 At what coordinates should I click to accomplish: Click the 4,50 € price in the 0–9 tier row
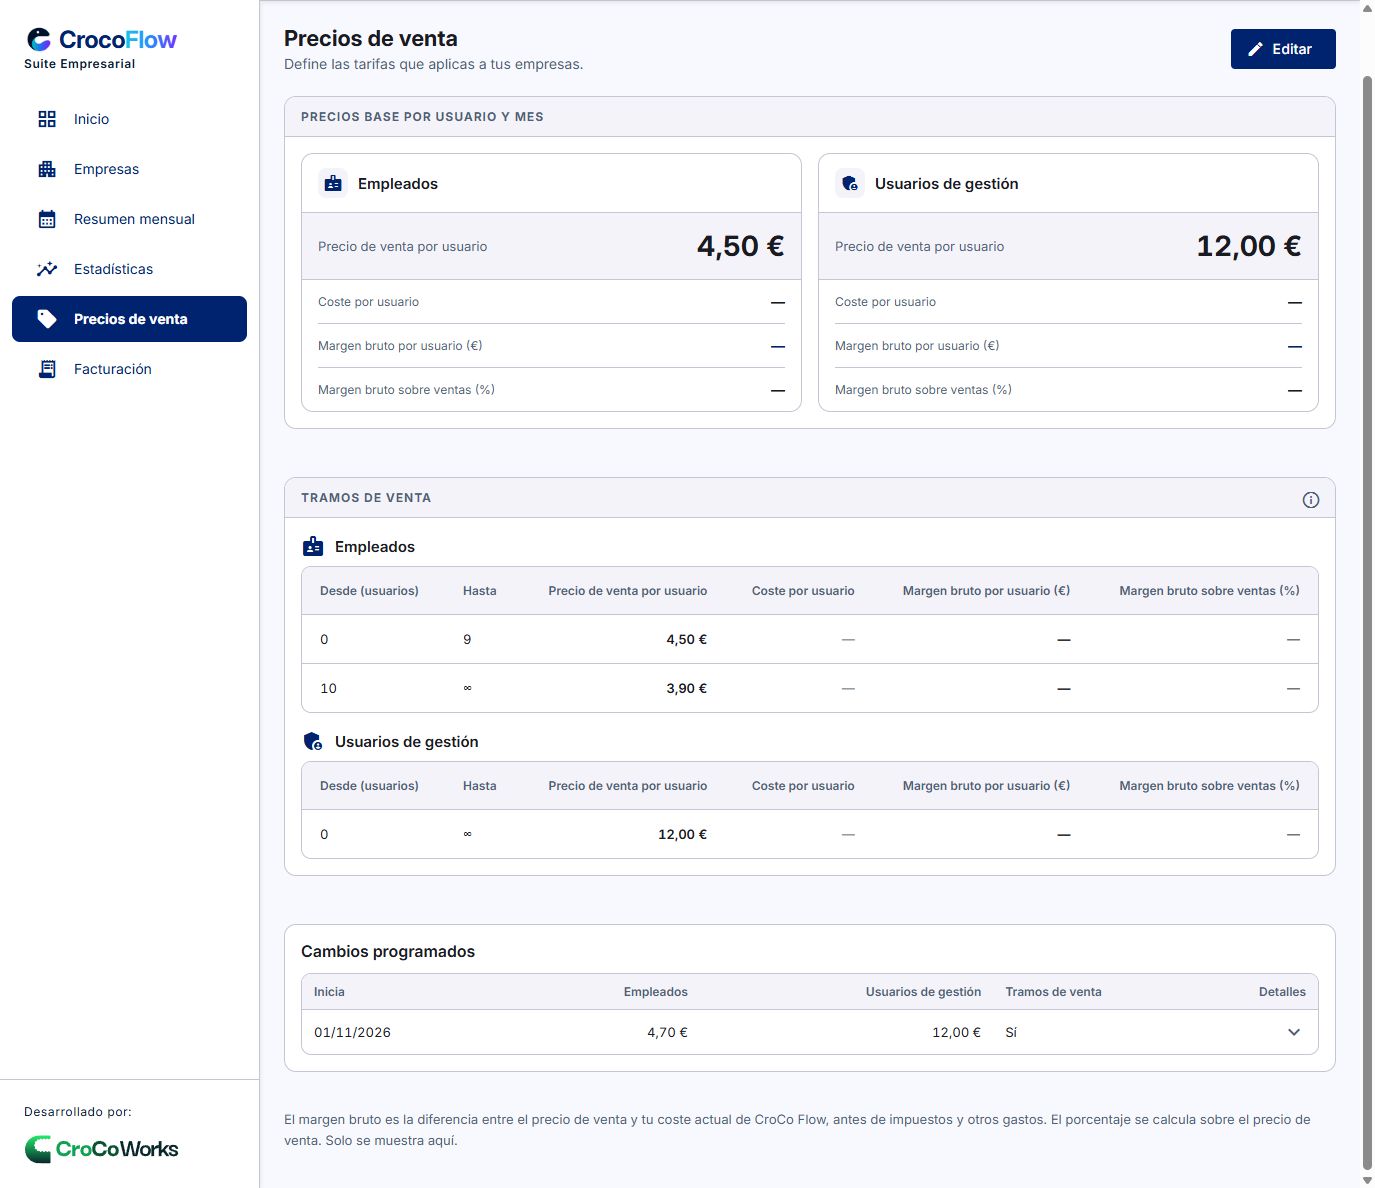pyautogui.click(x=687, y=639)
